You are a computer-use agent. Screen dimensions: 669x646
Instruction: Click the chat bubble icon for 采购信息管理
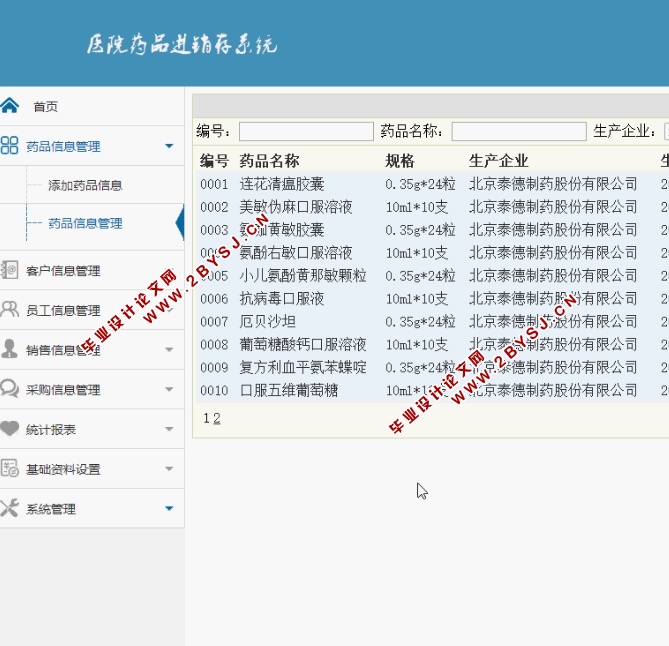click(x=9, y=388)
